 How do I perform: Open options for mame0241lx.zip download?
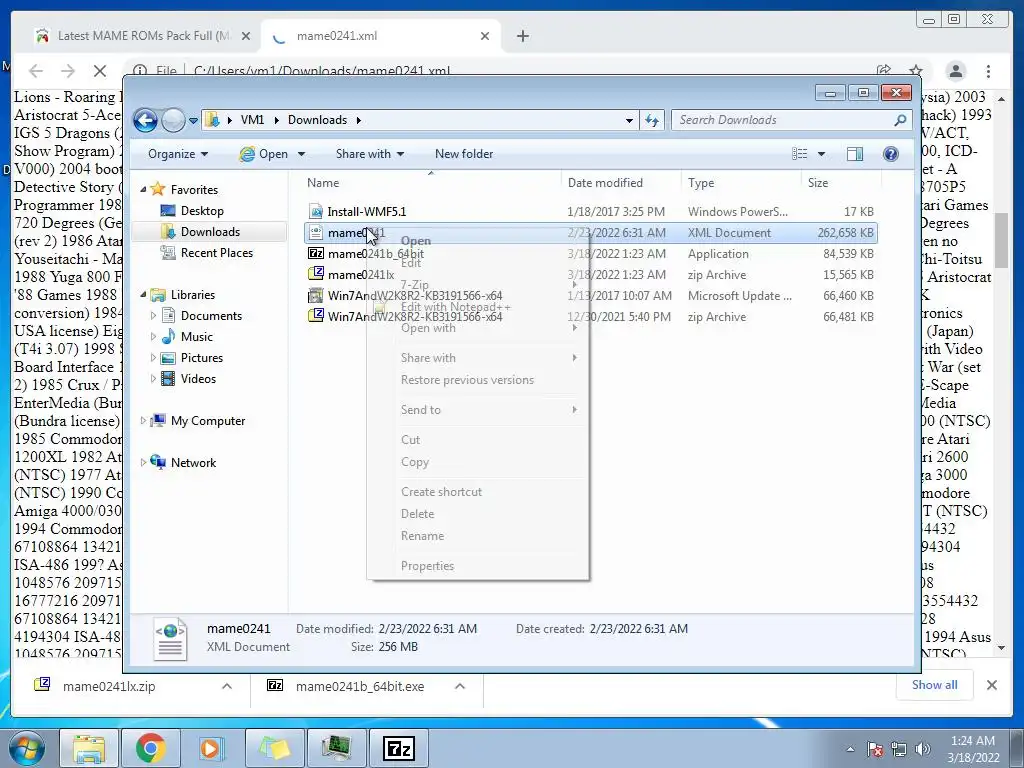coord(227,686)
